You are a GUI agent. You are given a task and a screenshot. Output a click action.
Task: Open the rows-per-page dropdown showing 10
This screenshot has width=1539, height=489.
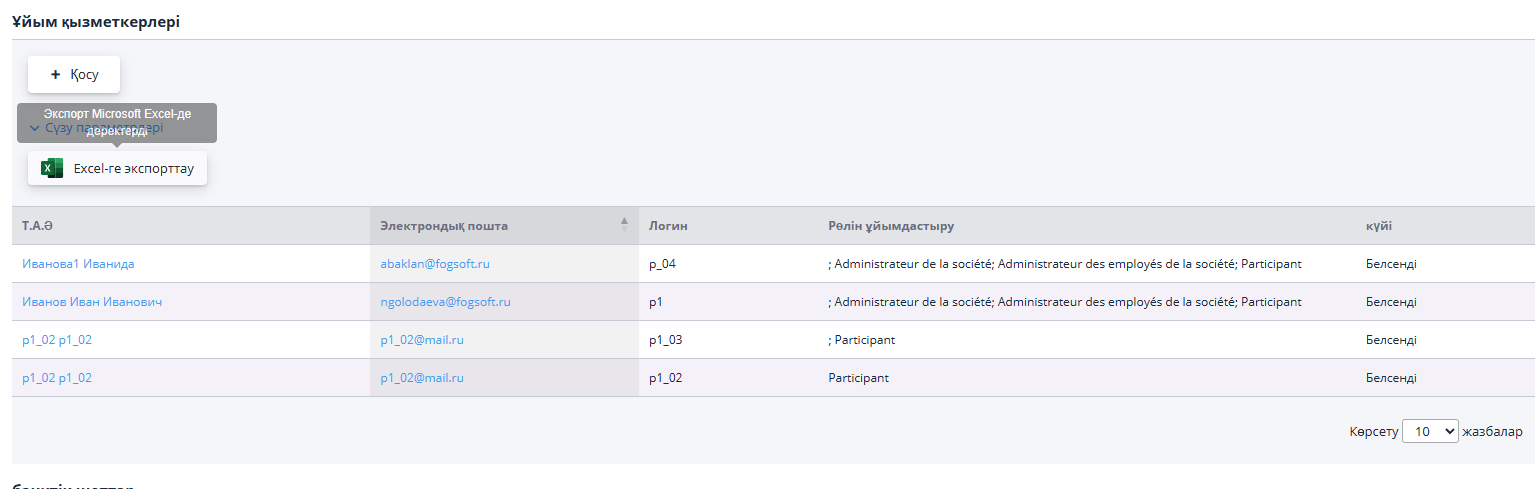(1430, 431)
